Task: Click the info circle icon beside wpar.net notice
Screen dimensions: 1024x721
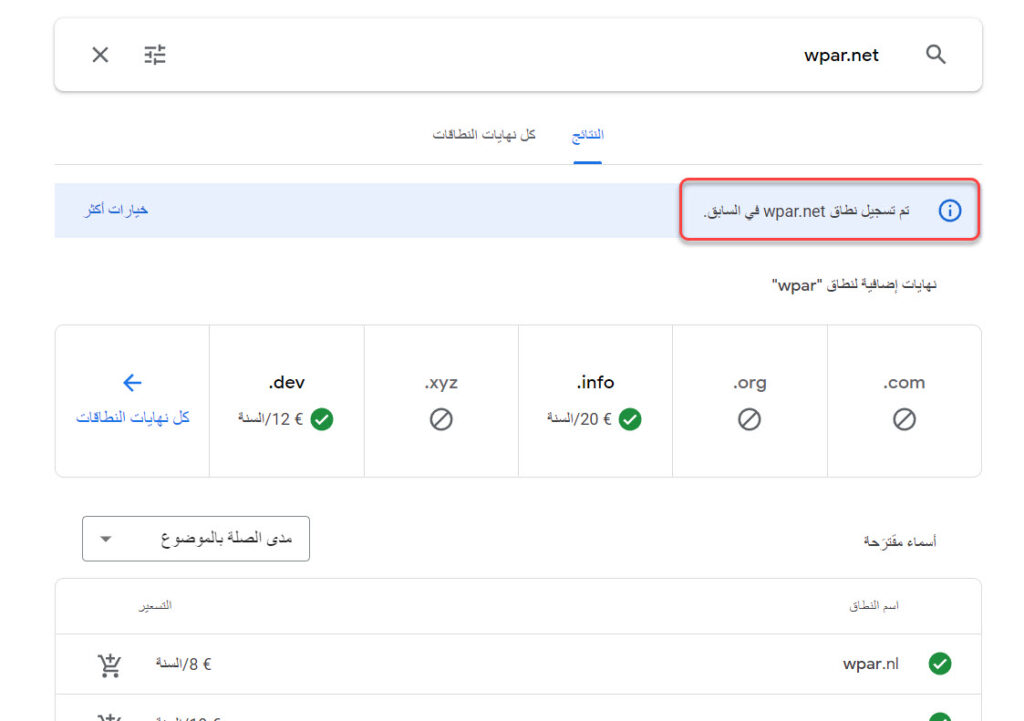Action: [x=950, y=210]
